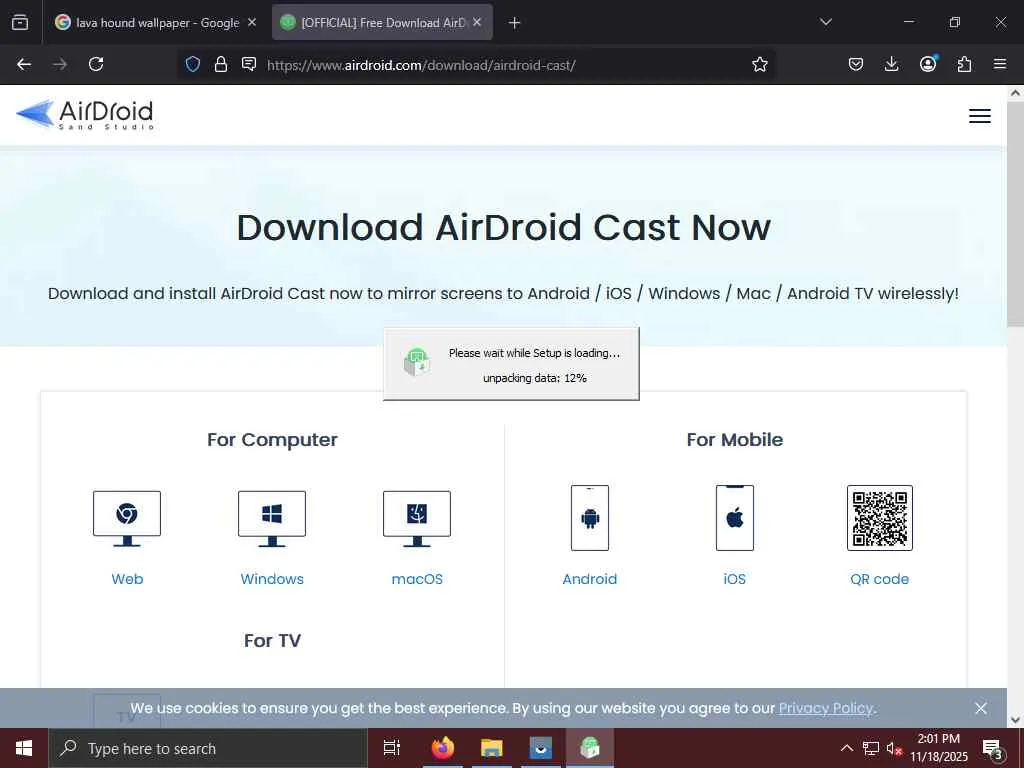Open a new browser tab
The image size is (1024, 768).
(x=514, y=23)
